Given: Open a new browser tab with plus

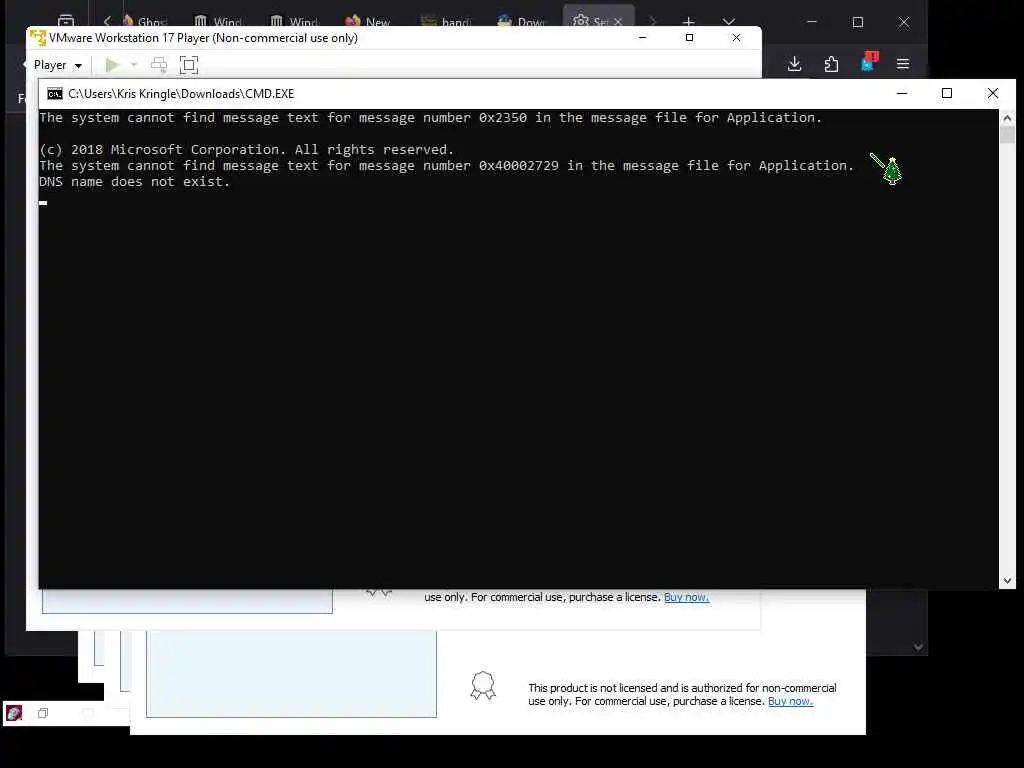Looking at the screenshot, I should click(688, 22).
